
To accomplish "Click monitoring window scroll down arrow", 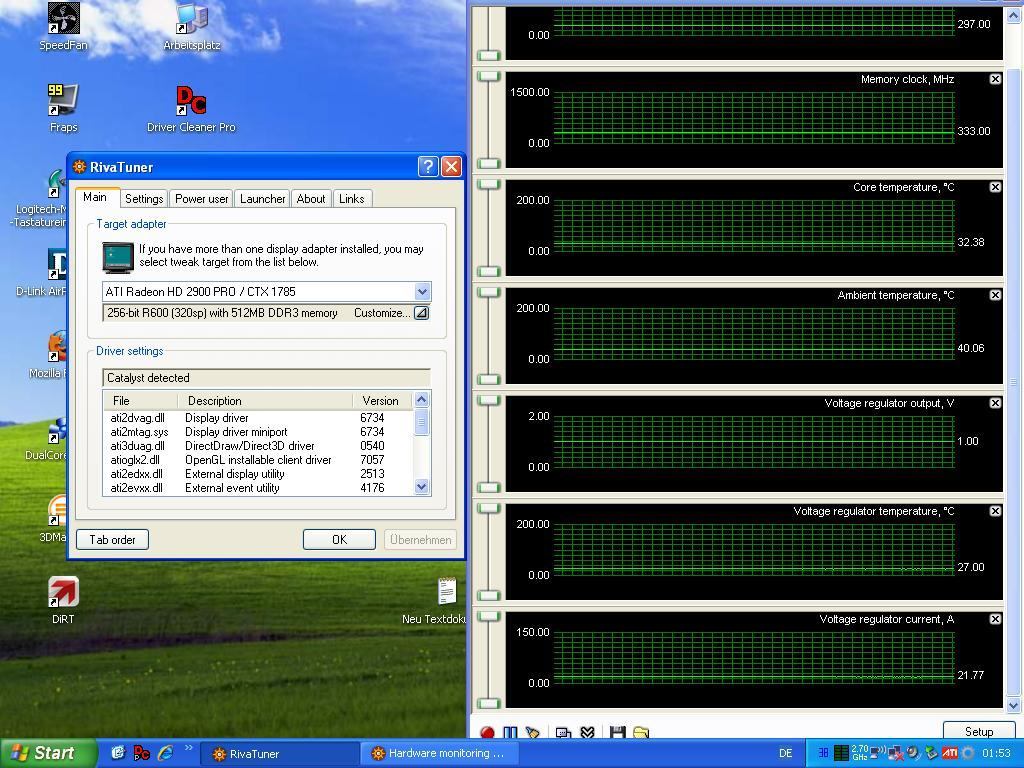I will click(x=1014, y=705).
